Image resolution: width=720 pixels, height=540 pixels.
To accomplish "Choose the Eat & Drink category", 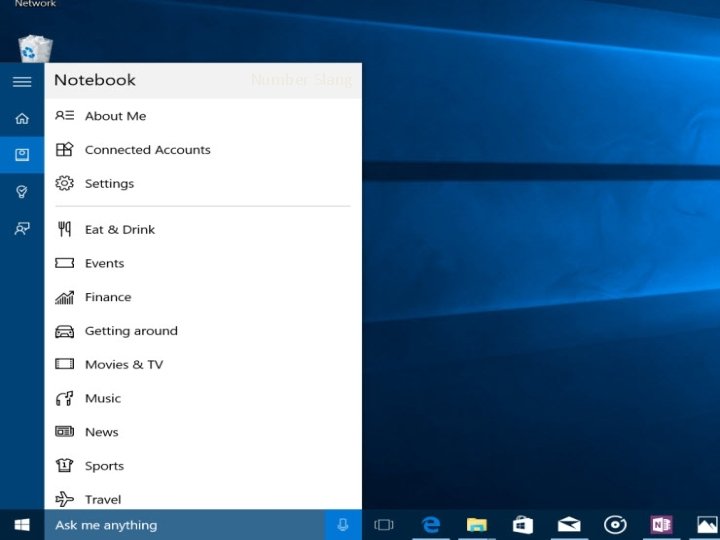I will click(x=119, y=230).
